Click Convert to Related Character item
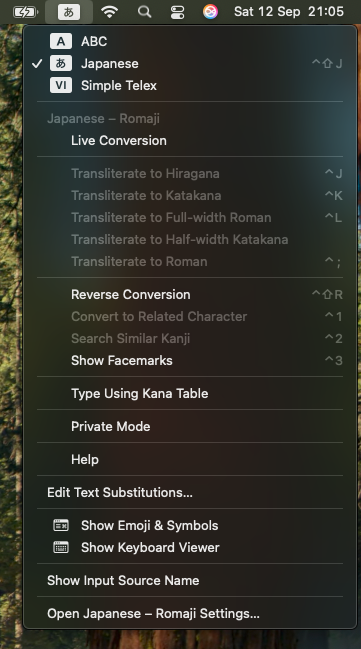 (x=190, y=316)
